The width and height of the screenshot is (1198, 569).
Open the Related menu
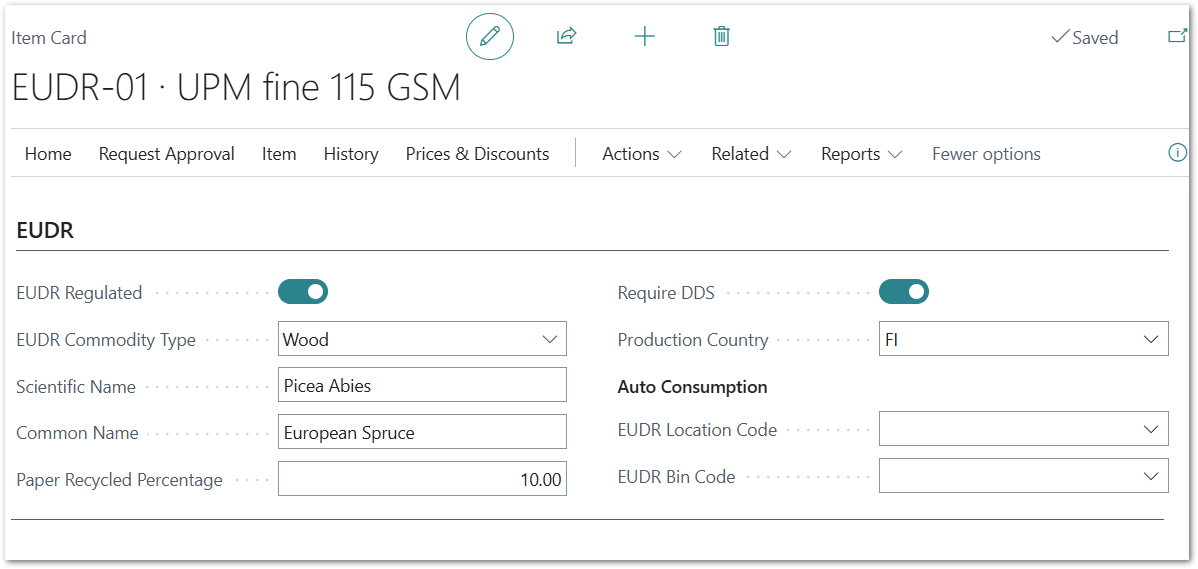(x=750, y=154)
